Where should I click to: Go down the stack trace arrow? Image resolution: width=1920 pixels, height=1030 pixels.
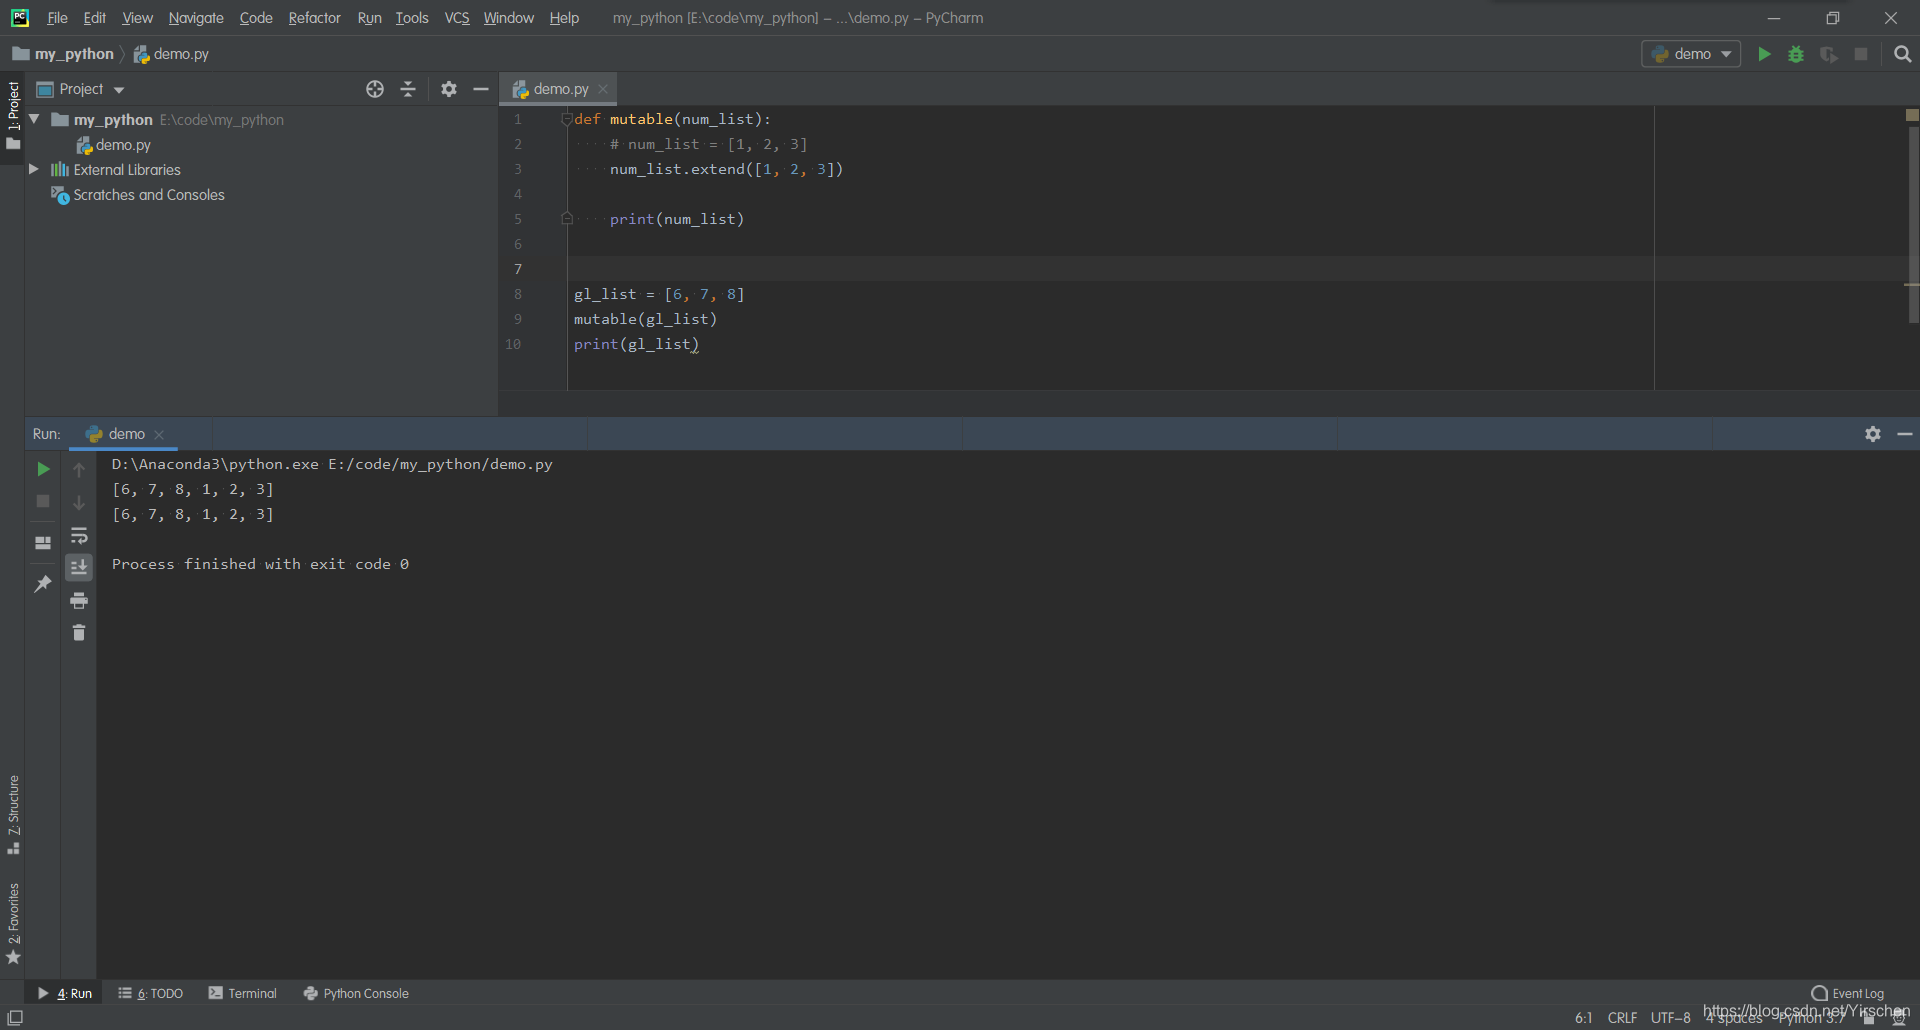point(79,502)
